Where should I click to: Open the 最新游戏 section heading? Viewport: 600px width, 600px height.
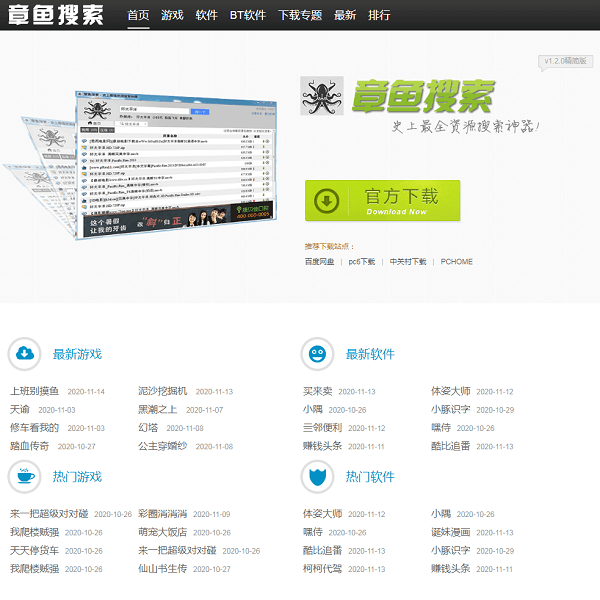[x=77, y=354]
